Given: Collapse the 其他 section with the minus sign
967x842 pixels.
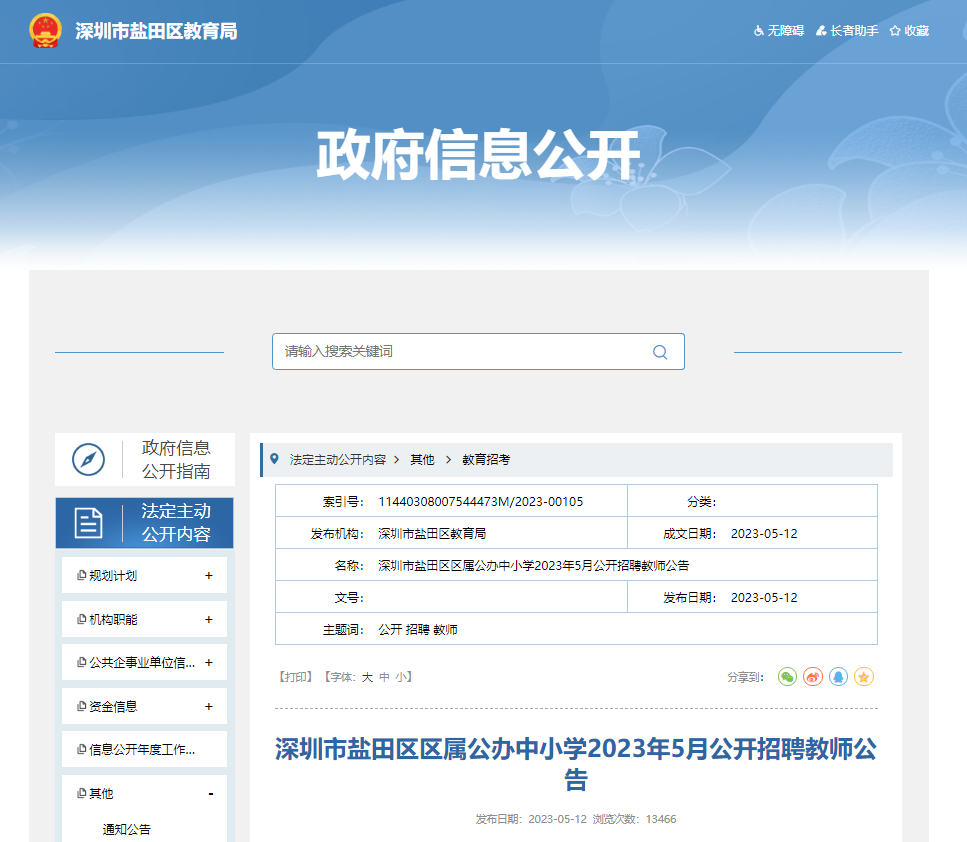Looking at the screenshot, I should point(211,794).
